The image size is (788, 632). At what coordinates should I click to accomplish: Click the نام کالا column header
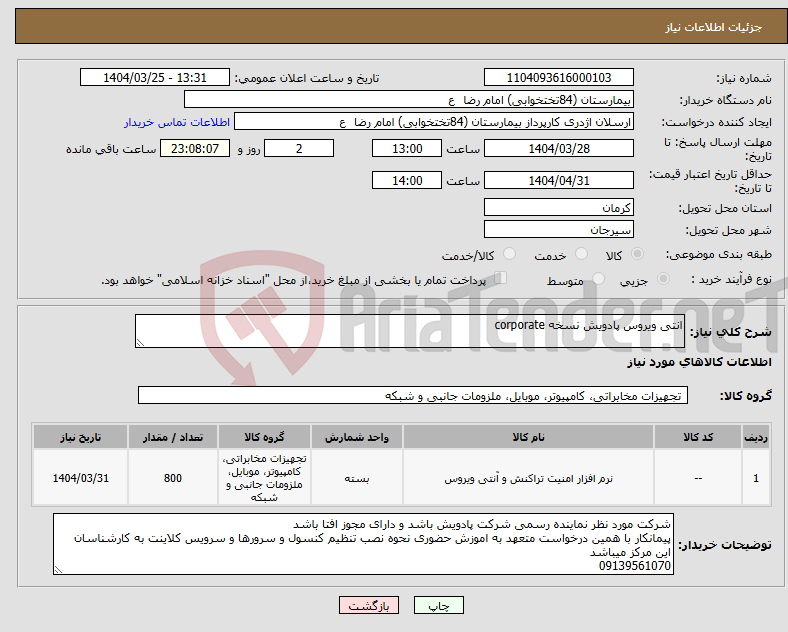(528, 437)
